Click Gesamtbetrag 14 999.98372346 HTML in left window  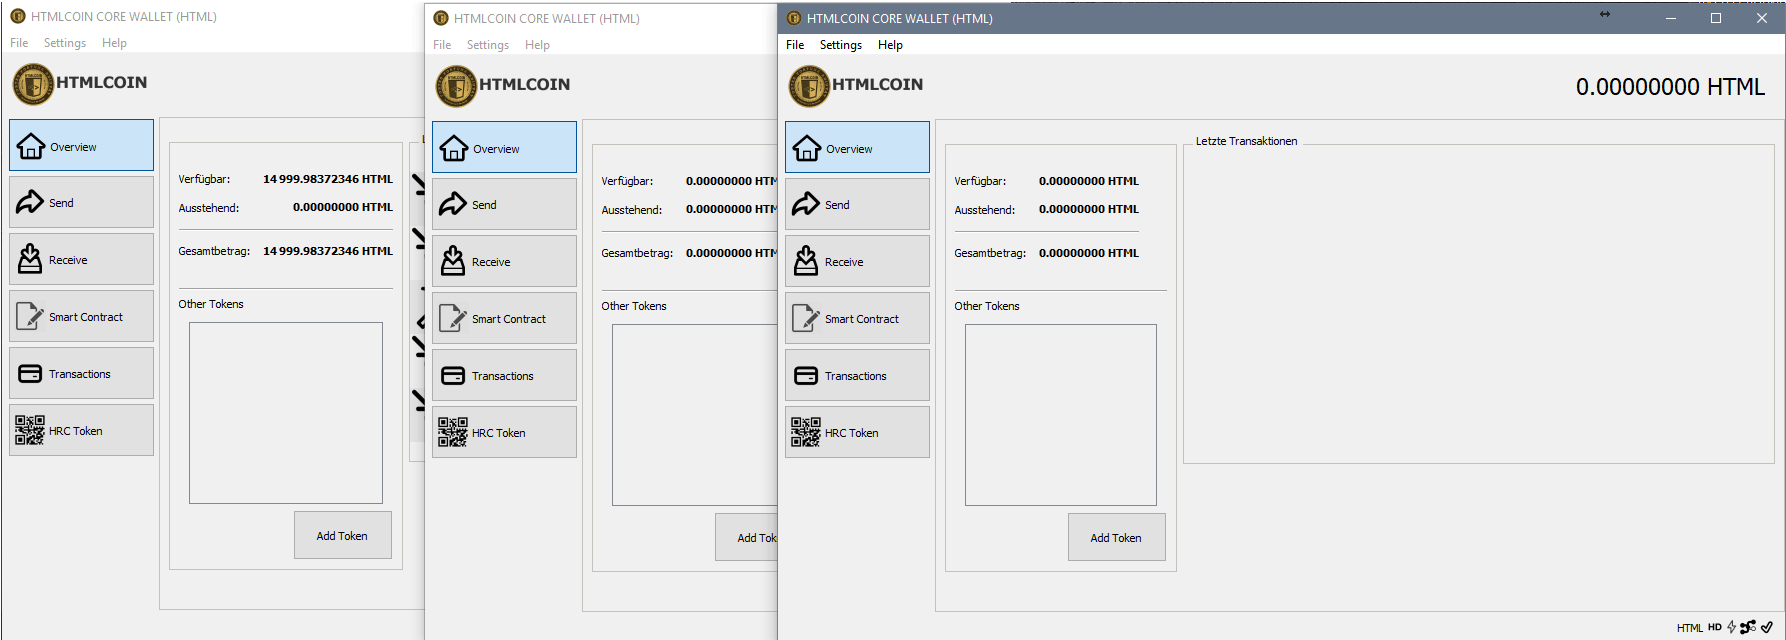[x=328, y=251]
